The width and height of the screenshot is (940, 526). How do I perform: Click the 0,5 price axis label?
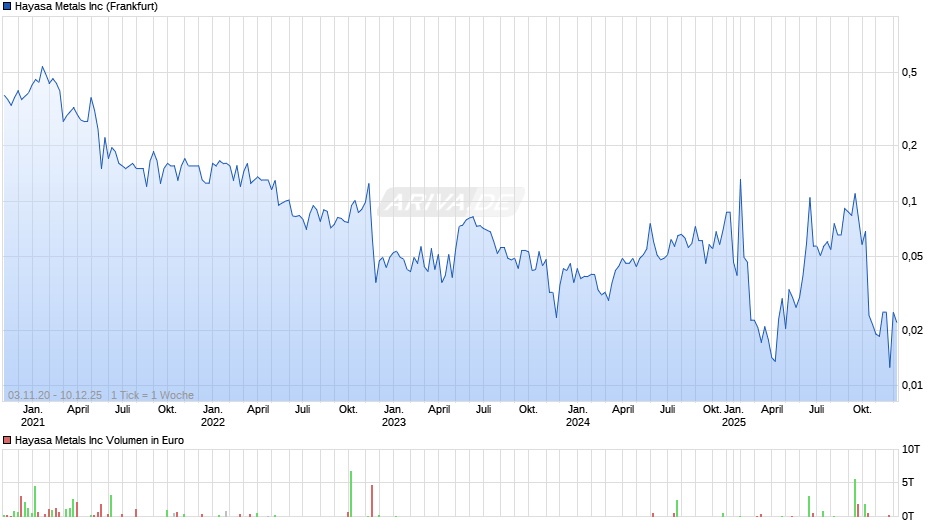pyautogui.click(x=909, y=73)
